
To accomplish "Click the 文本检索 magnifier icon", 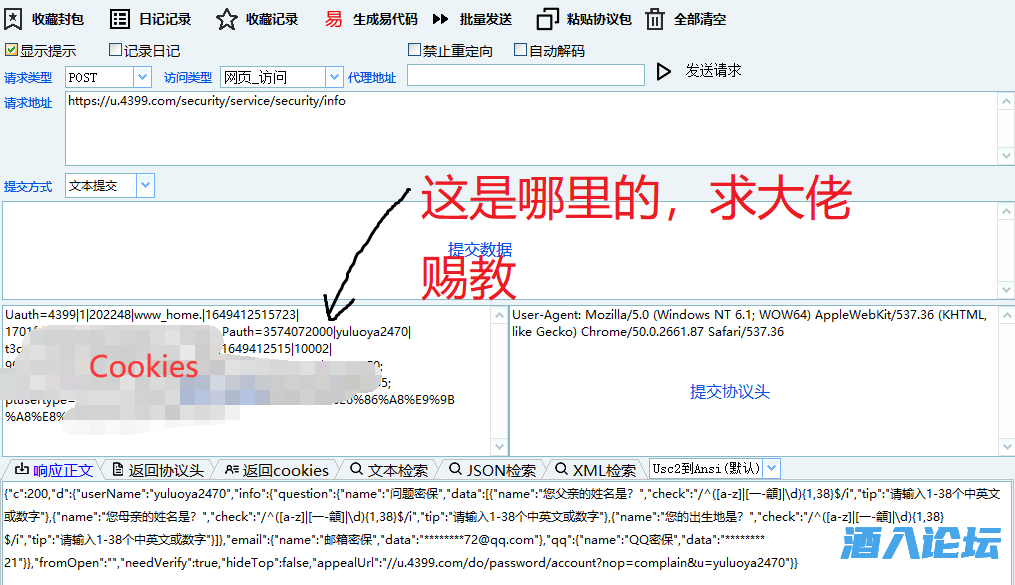I will (356, 469).
